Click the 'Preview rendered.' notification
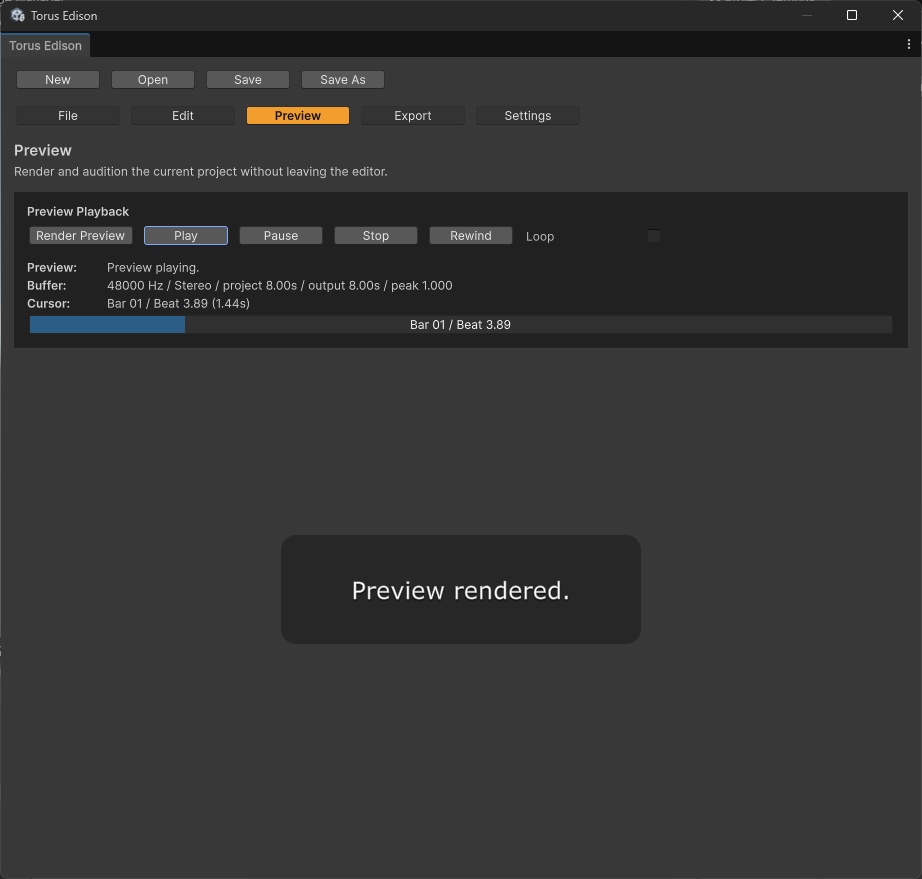This screenshot has height=879, width=922. (x=460, y=589)
